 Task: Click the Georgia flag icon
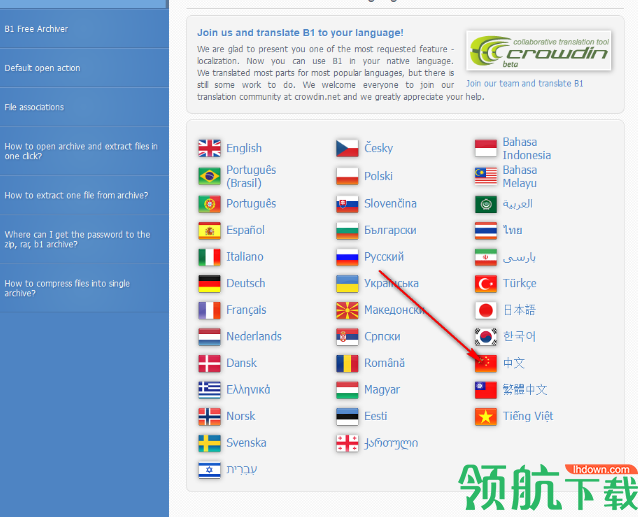[x=347, y=443]
